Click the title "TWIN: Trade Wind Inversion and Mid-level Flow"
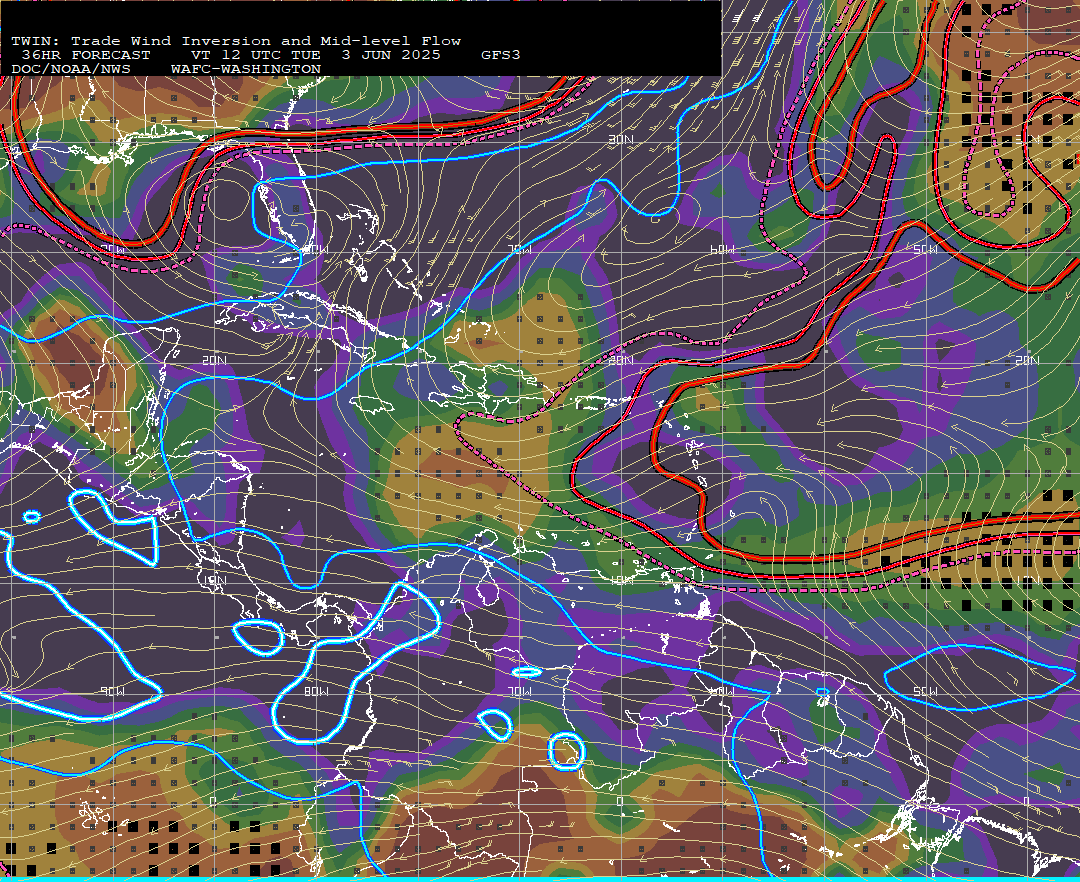Viewport: 1080px width, 882px height. (x=236, y=41)
